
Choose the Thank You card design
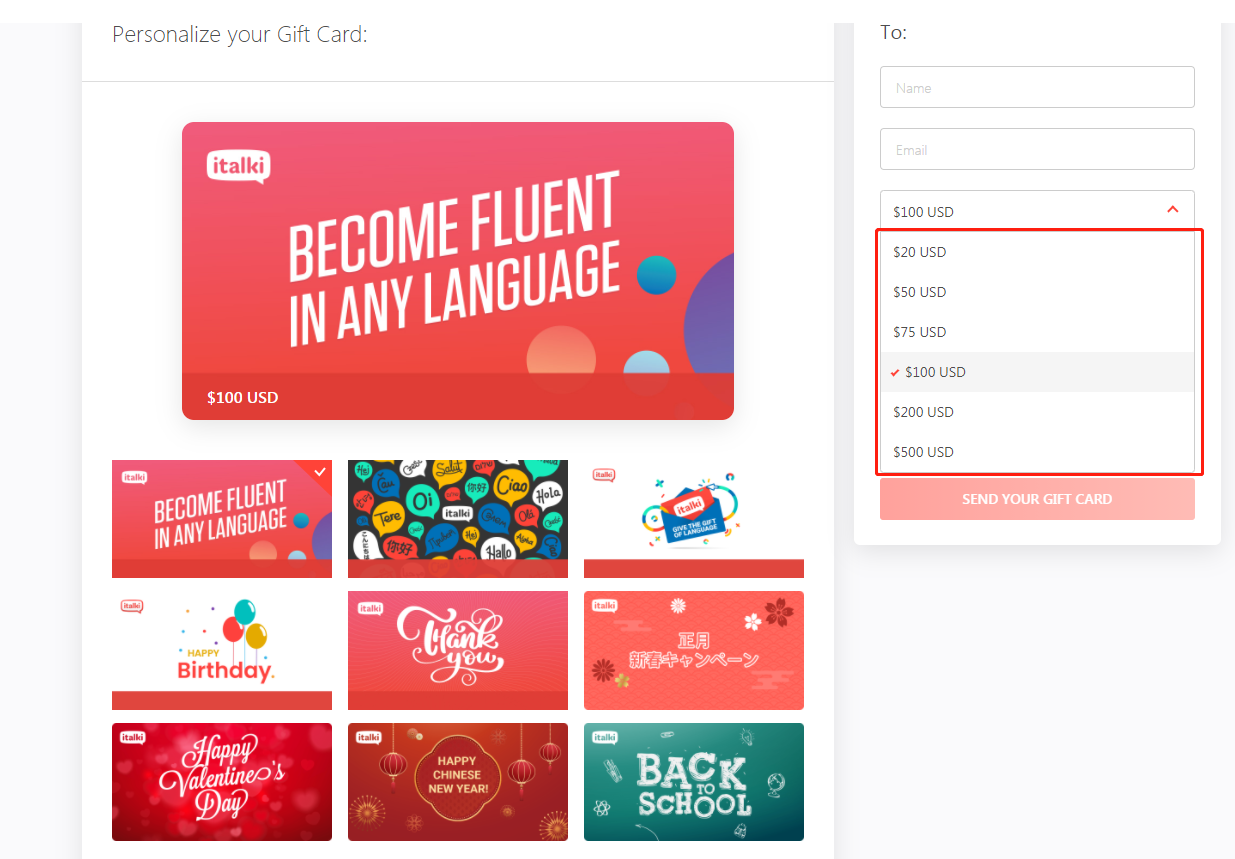tap(458, 651)
